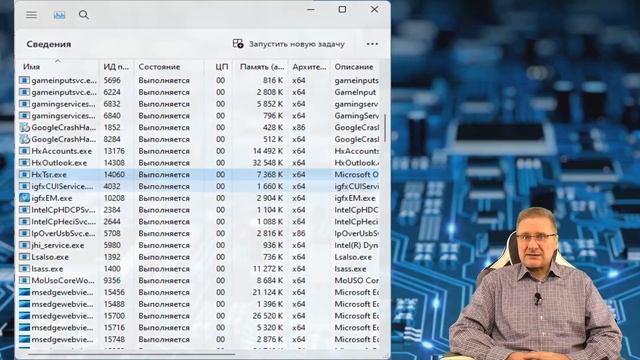This screenshot has height=360, width=640.
Task: Click PID value 13176
Action: [x=114, y=151]
